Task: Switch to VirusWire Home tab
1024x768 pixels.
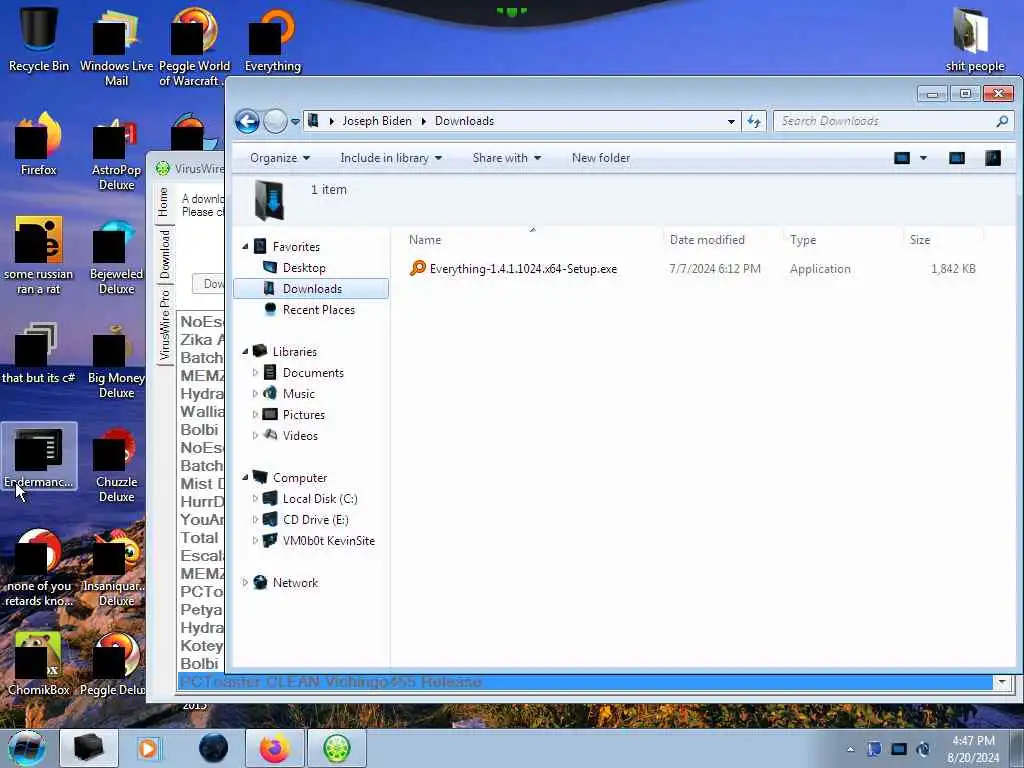Action: pyautogui.click(x=163, y=202)
